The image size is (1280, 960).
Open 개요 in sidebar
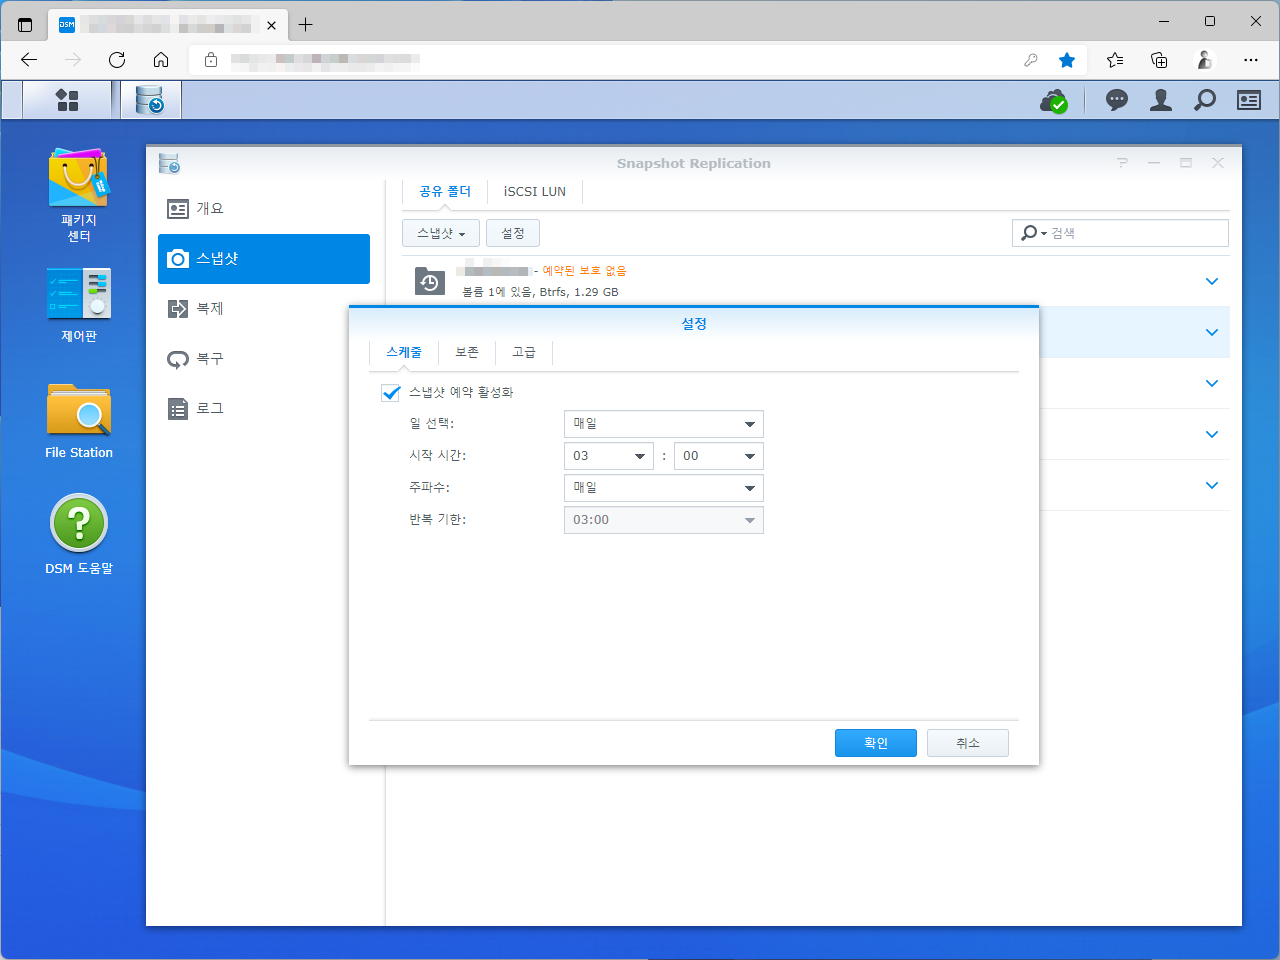[x=264, y=209]
